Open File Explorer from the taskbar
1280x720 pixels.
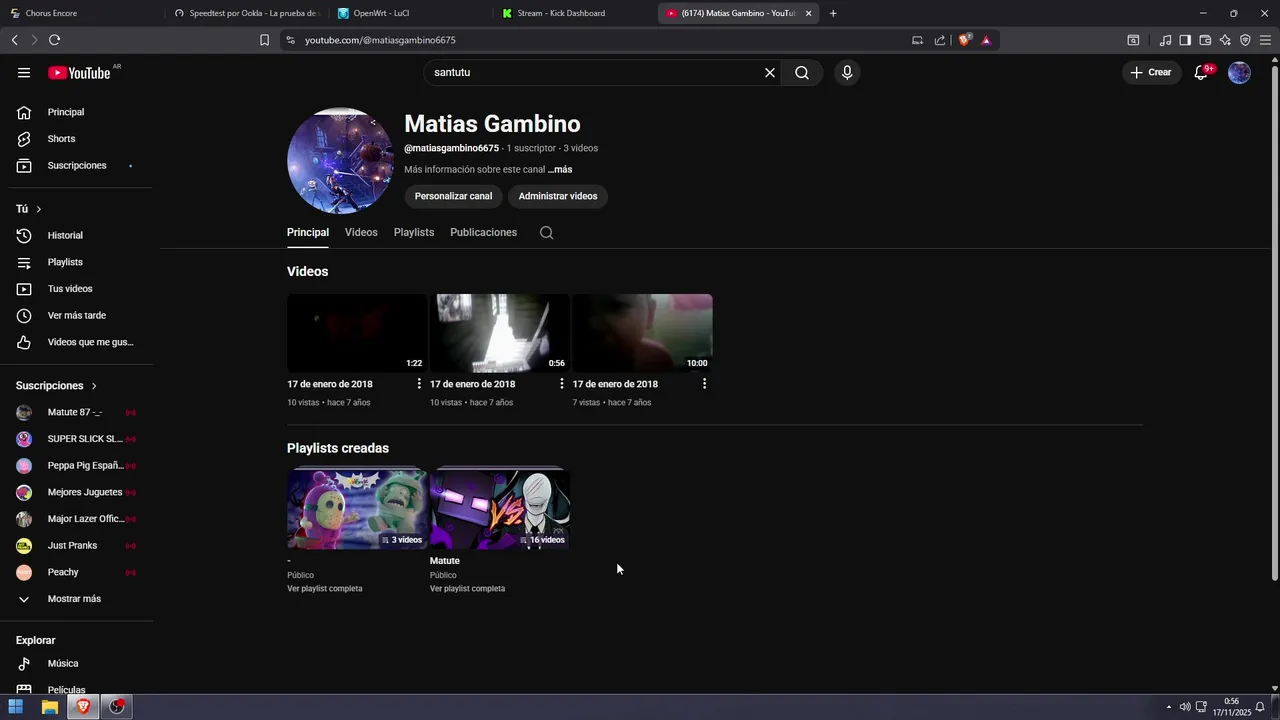coord(49,707)
